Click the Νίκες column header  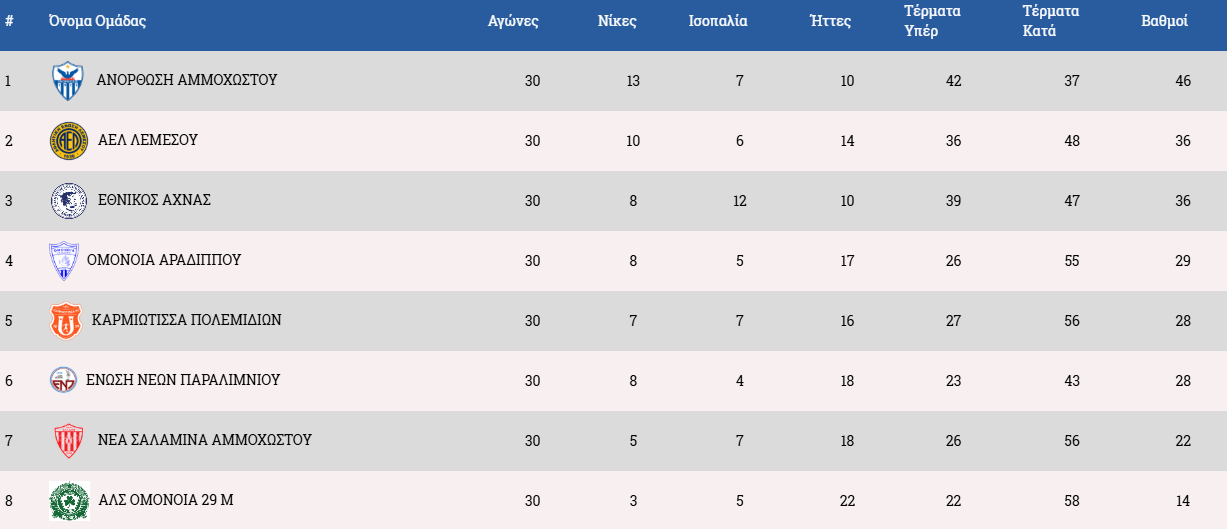tap(616, 21)
